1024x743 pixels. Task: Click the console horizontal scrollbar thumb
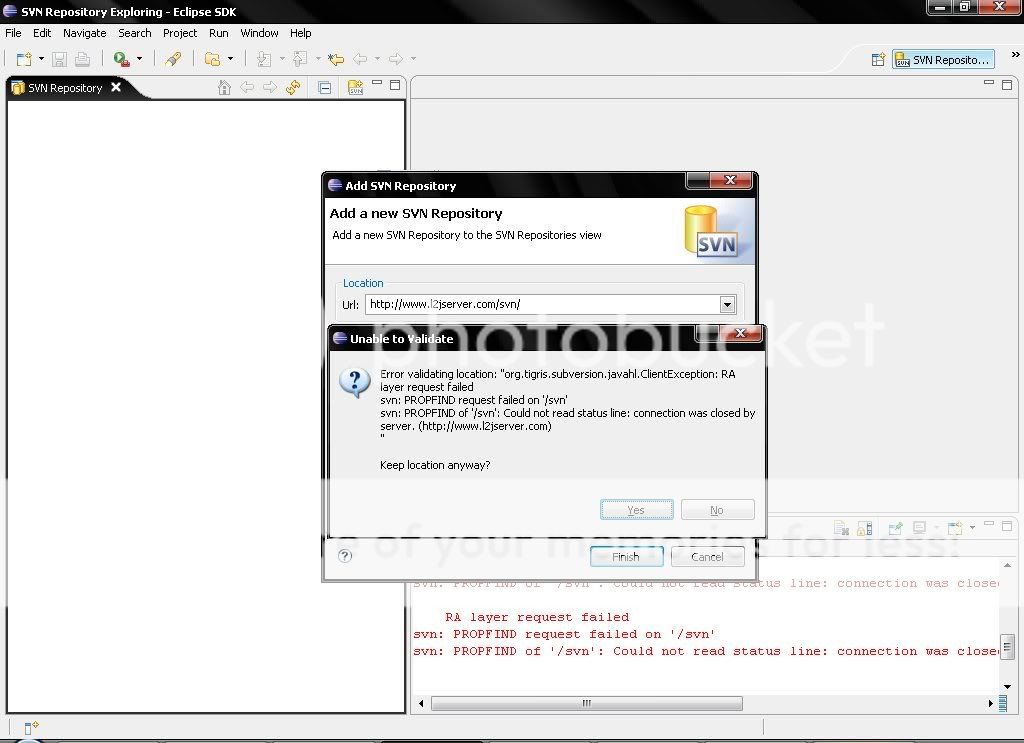pos(586,704)
